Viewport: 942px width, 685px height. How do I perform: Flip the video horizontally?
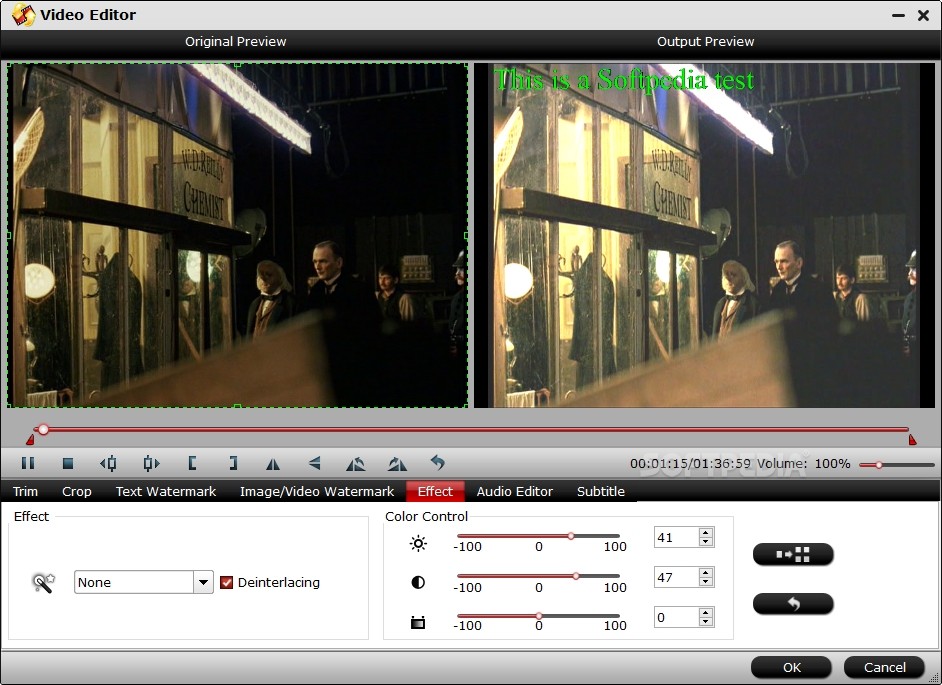point(273,464)
